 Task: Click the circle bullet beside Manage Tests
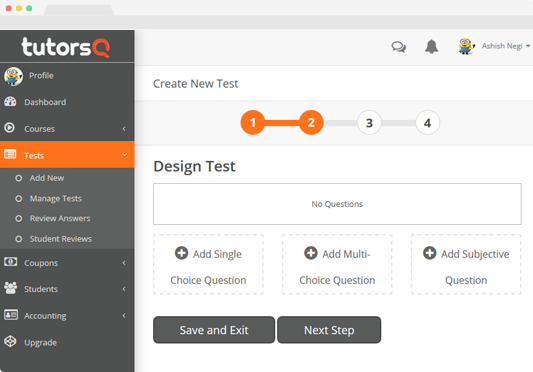coord(19,199)
